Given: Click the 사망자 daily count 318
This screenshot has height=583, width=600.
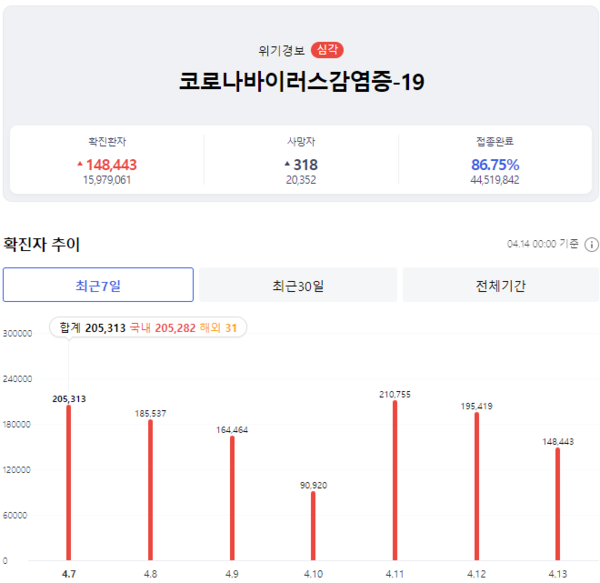Looking at the screenshot, I should [x=305, y=165].
